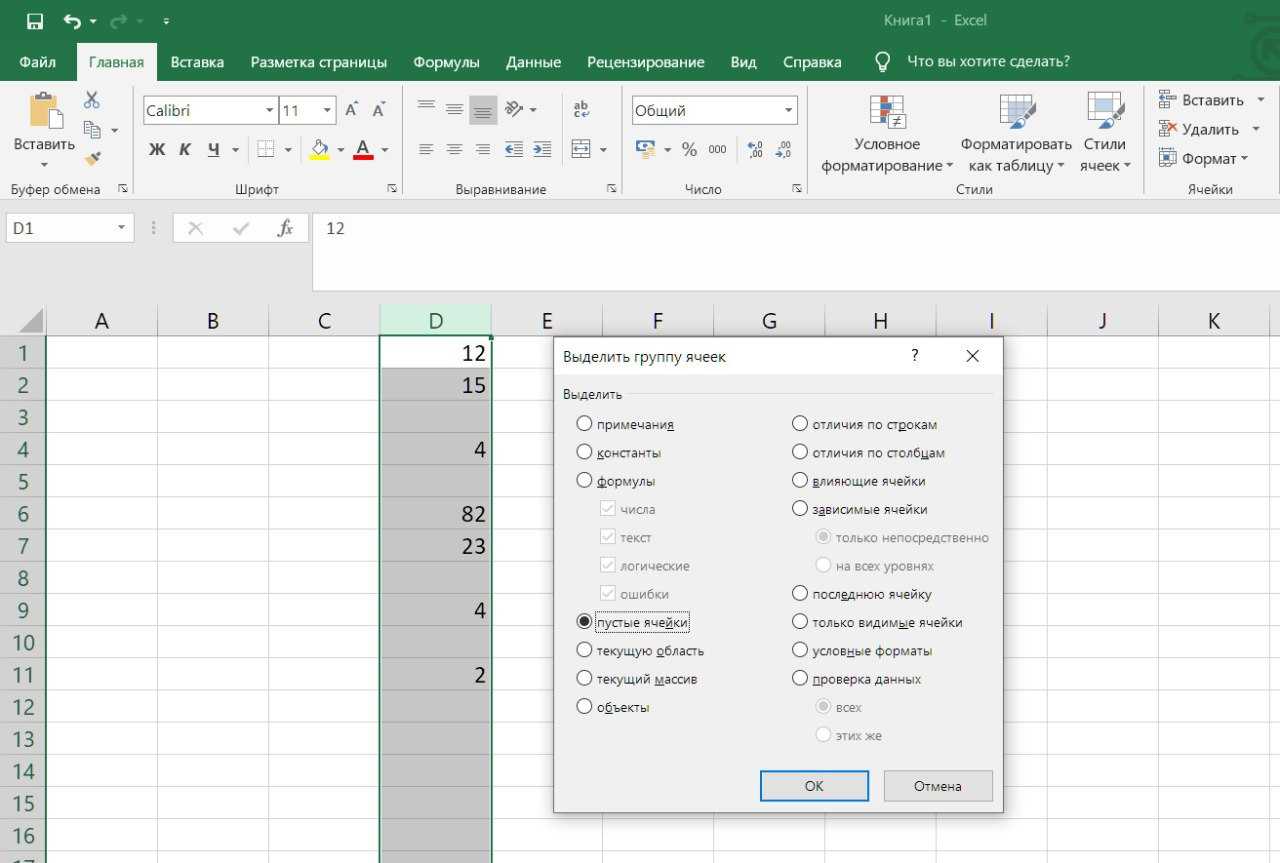Image resolution: width=1280 pixels, height=863 pixels.
Task: Switch to the Рецензирование tab
Action: tap(646, 62)
